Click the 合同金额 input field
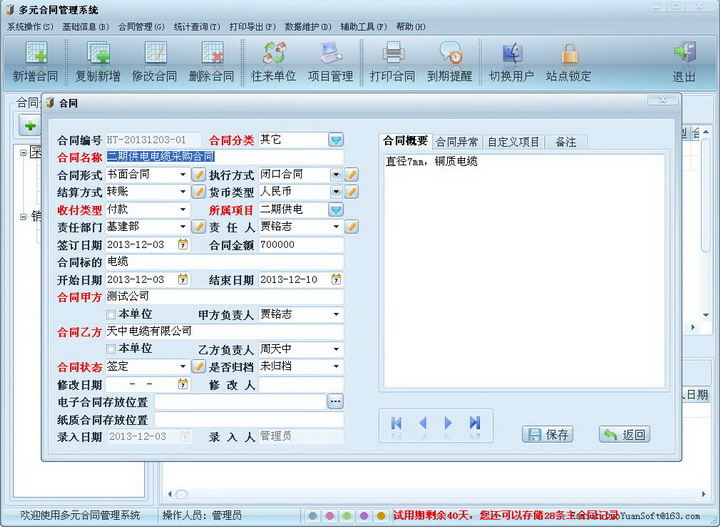 click(300, 245)
